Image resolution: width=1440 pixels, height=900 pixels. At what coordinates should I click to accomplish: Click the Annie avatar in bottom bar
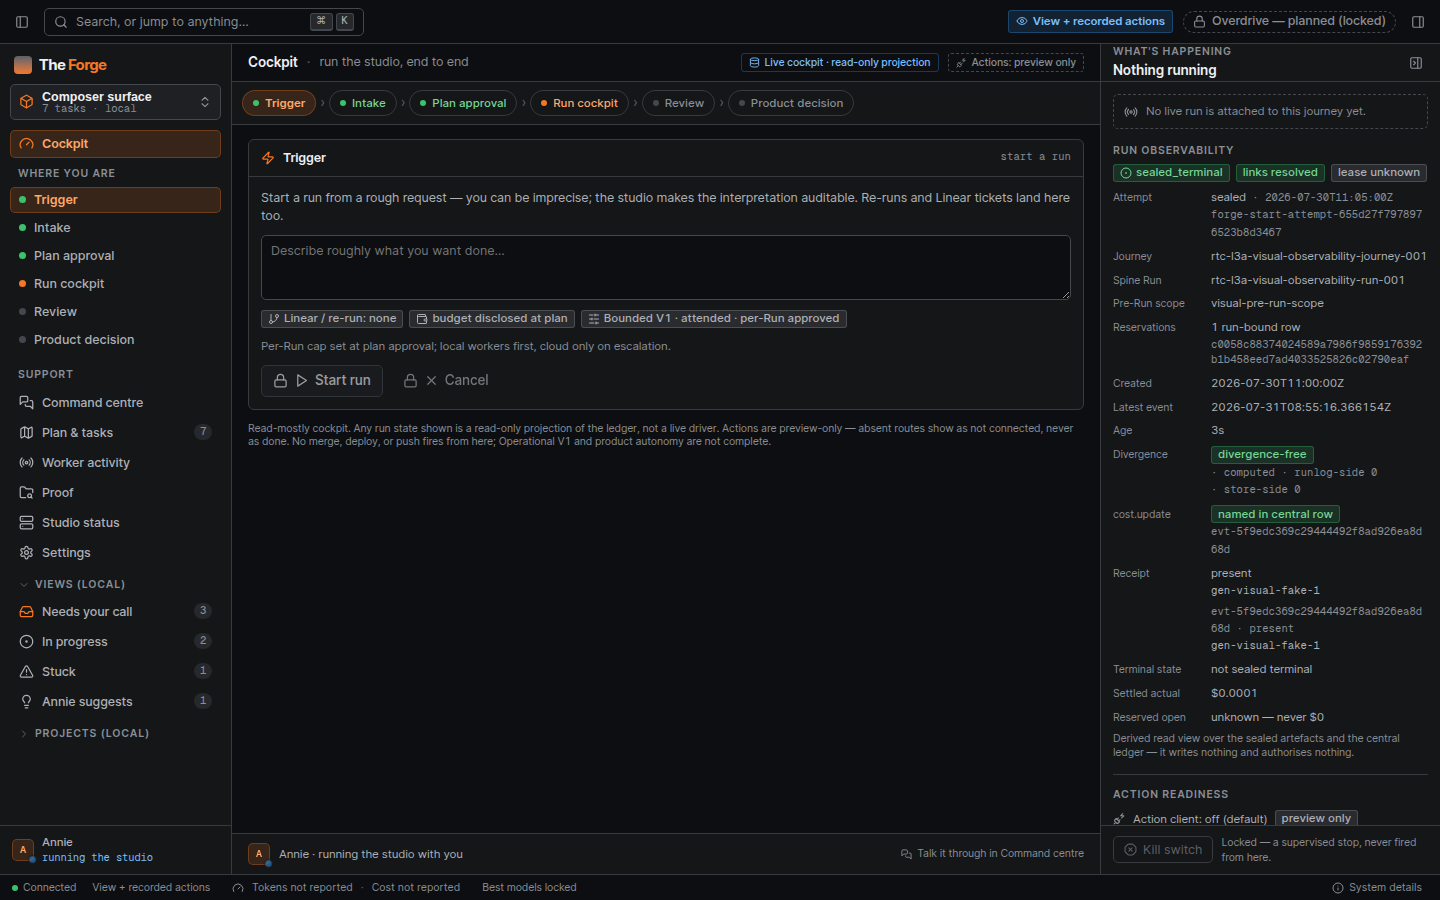259,854
